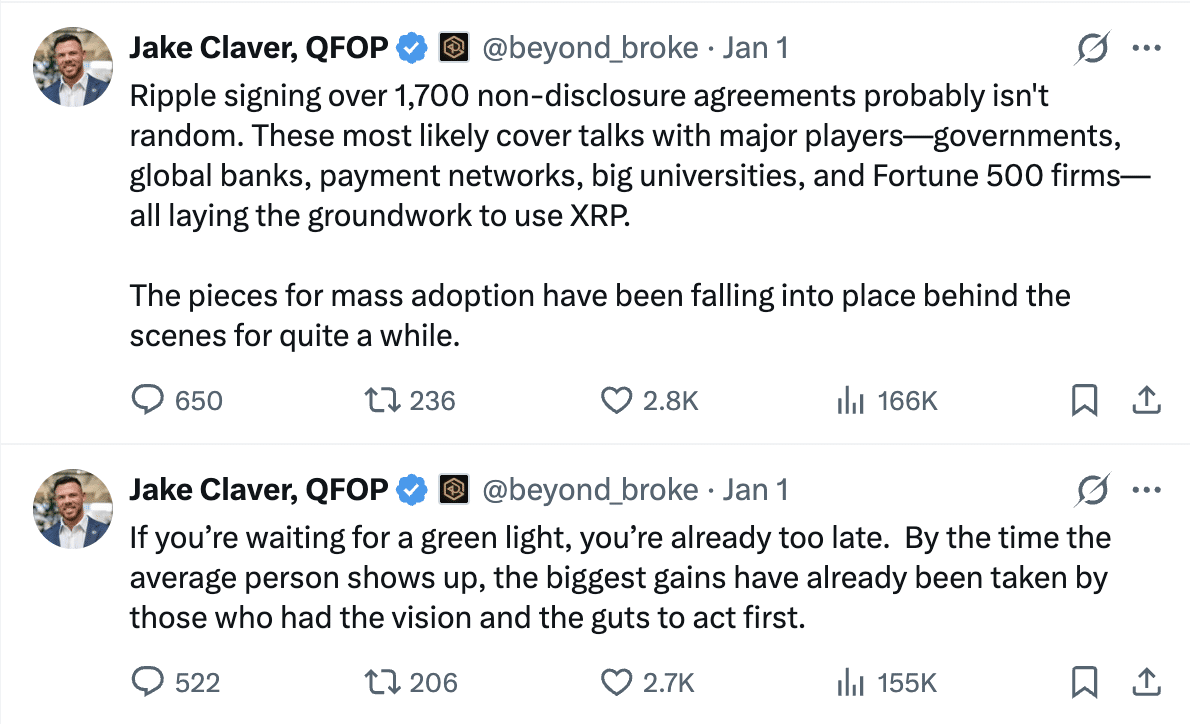Repost the green light tweet
The image size is (1190, 724).
point(382,682)
